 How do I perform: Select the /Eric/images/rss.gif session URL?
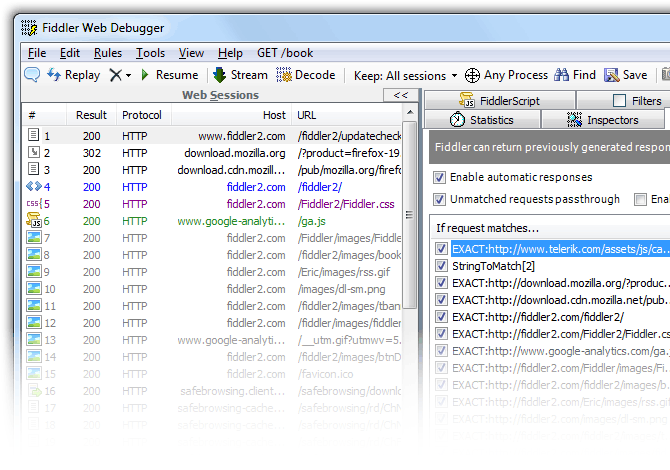click(344, 272)
